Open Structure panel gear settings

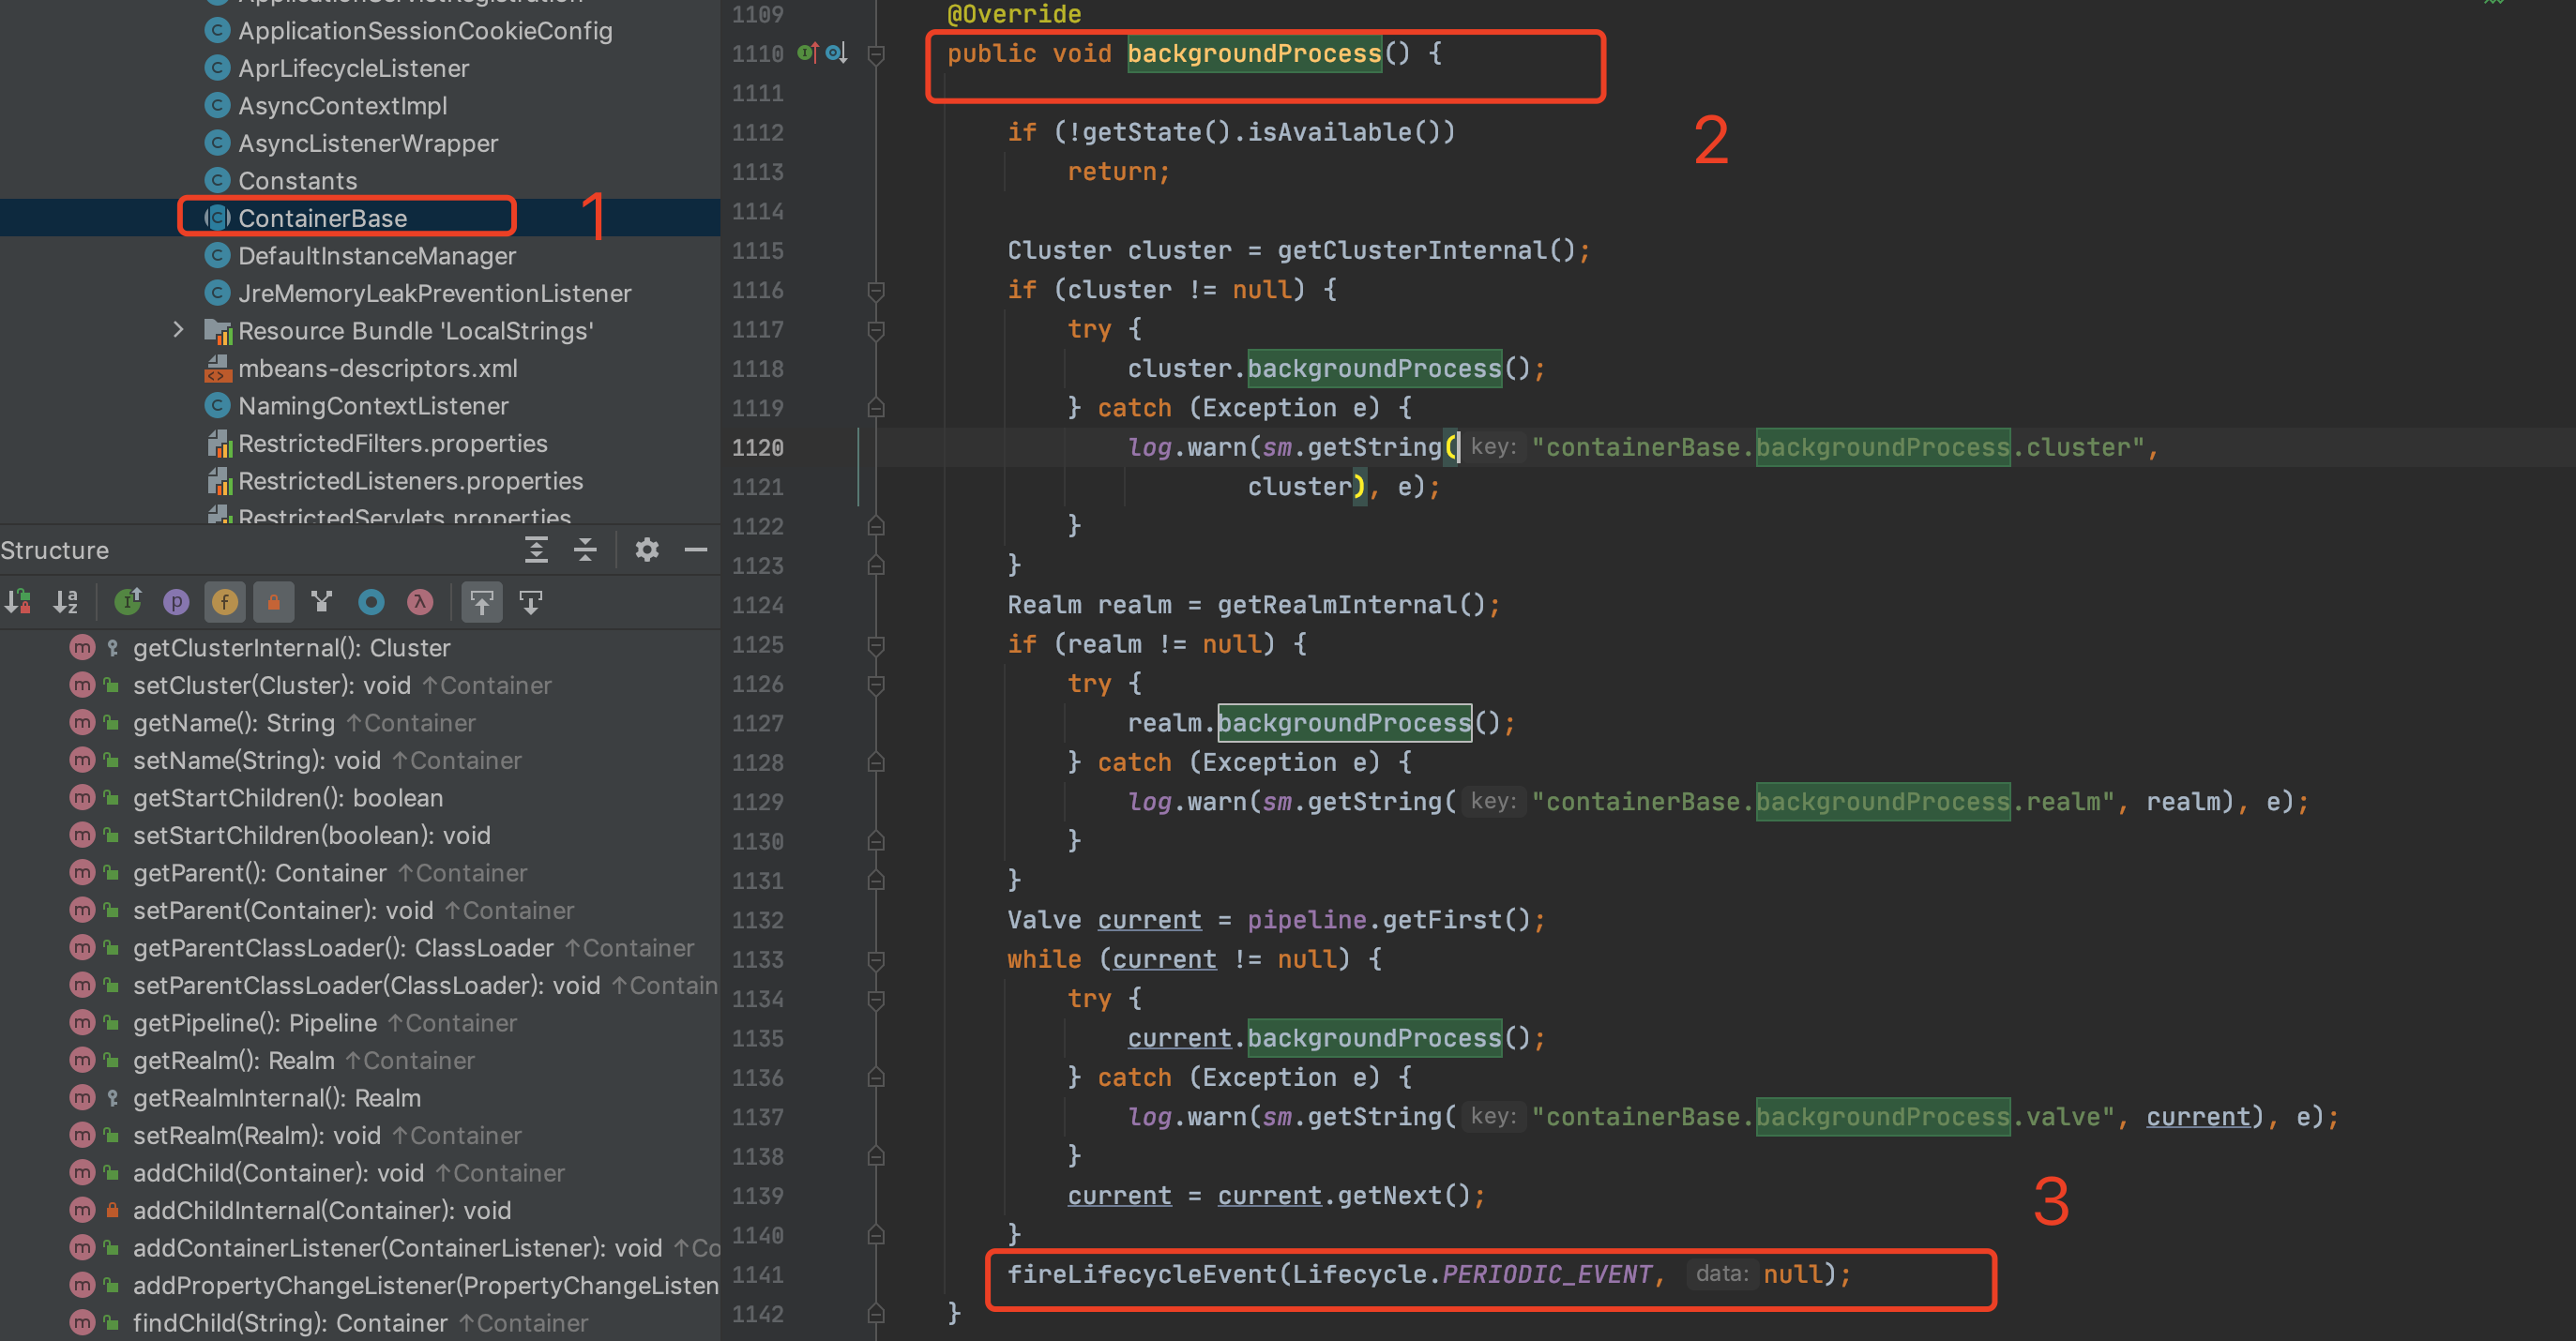click(647, 550)
